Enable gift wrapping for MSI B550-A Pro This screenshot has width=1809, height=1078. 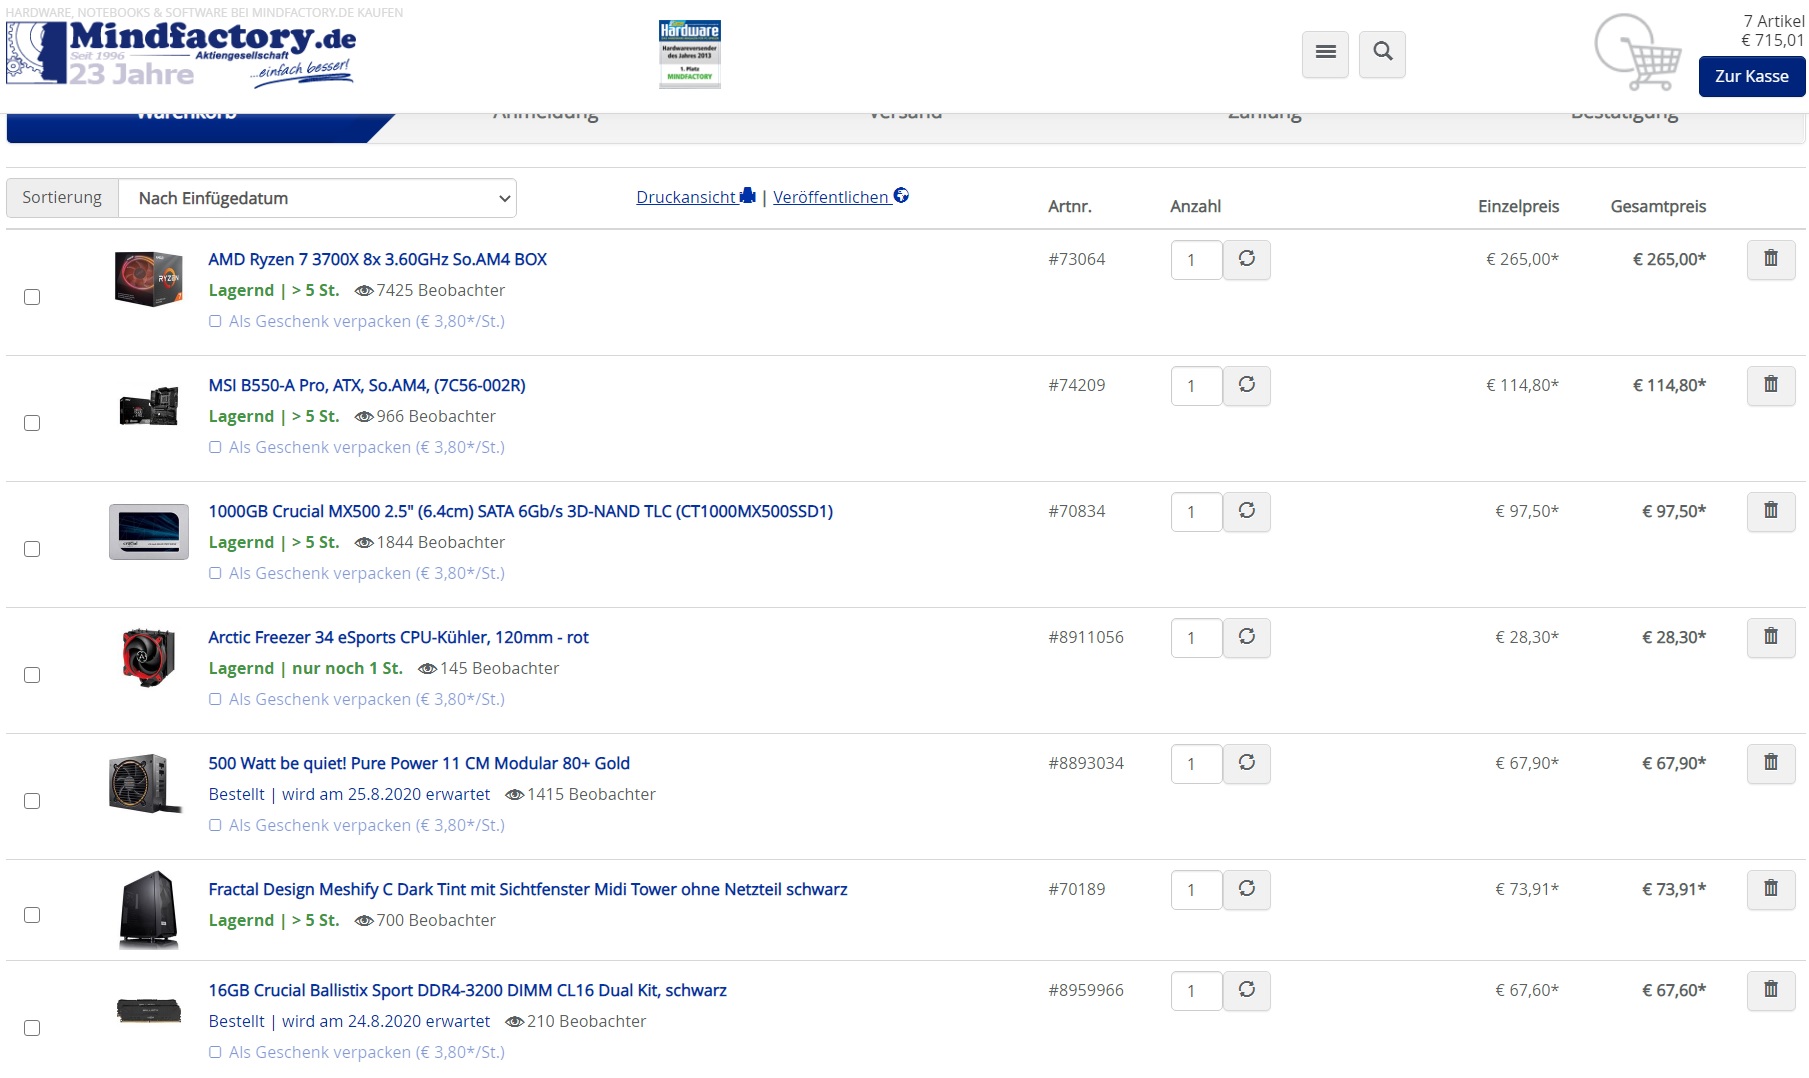coord(215,447)
